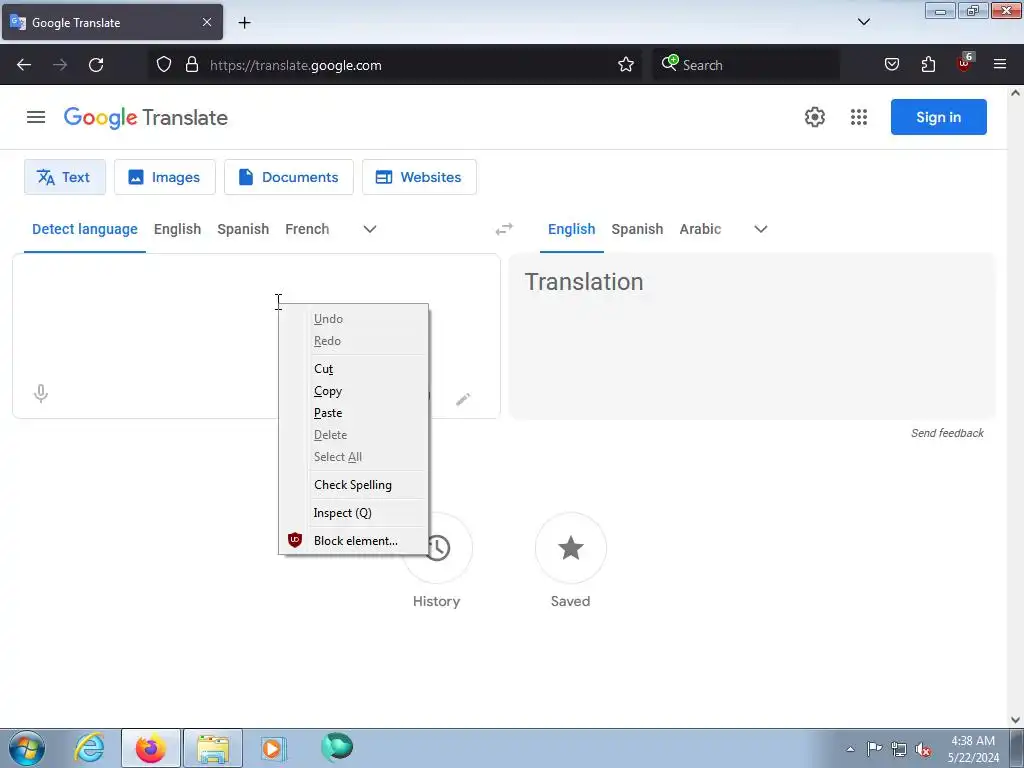The image size is (1024, 768).
Task: Open the Firefox extensions puzzle icon
Action: [928, 65]
